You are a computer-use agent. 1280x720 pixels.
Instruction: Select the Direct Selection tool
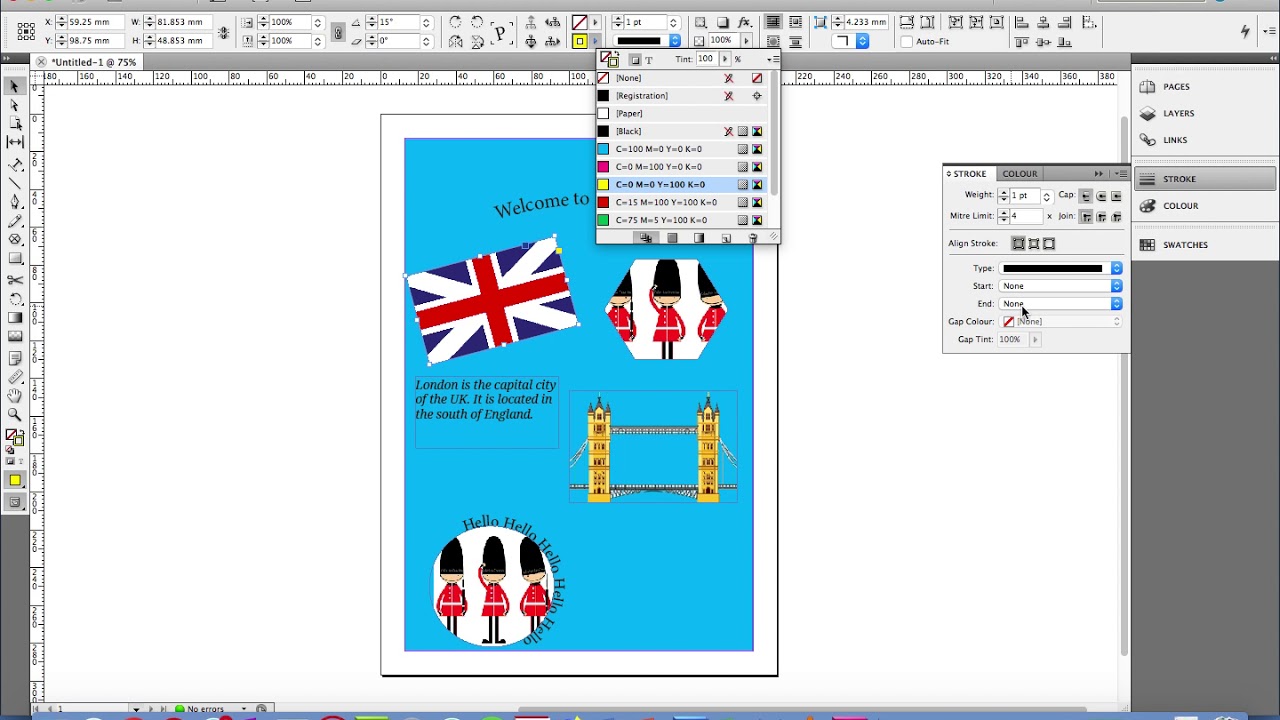pyautogui.click(x=15, y=104)
